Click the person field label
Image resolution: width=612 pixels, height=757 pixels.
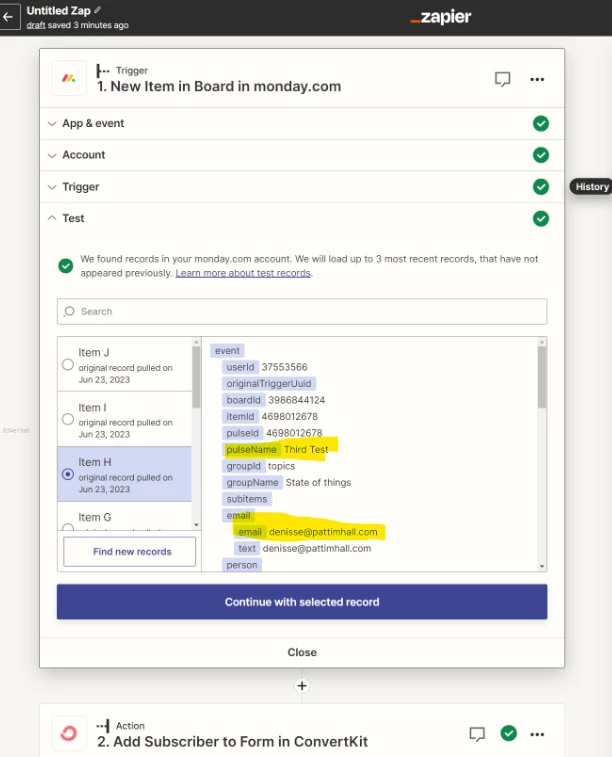coord(242,565)
